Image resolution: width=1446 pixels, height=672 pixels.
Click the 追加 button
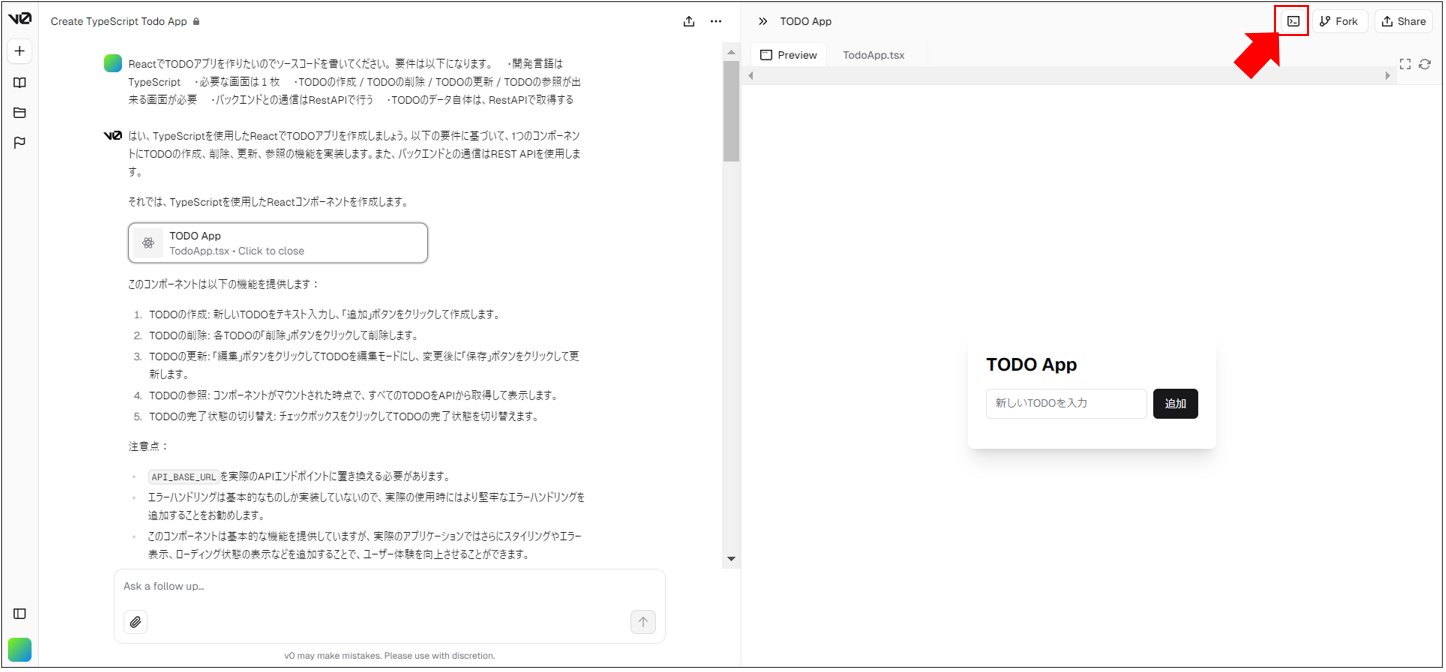pyautogui.click(x=1175, y=404)
